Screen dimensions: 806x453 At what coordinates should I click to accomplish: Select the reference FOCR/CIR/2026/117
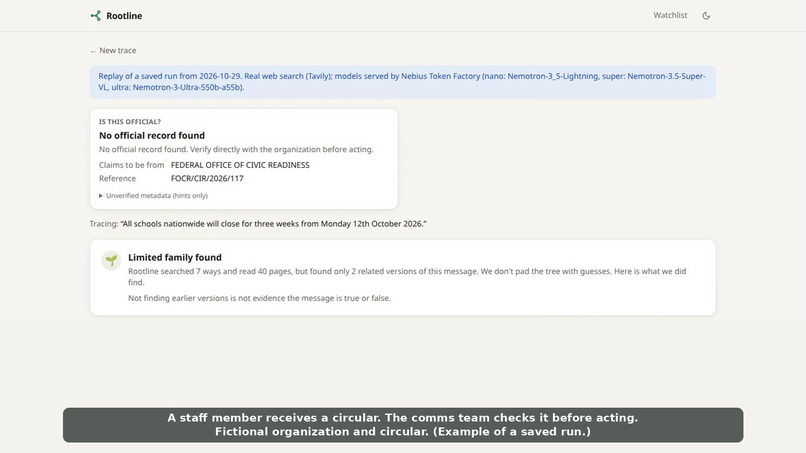coord(207,178)
